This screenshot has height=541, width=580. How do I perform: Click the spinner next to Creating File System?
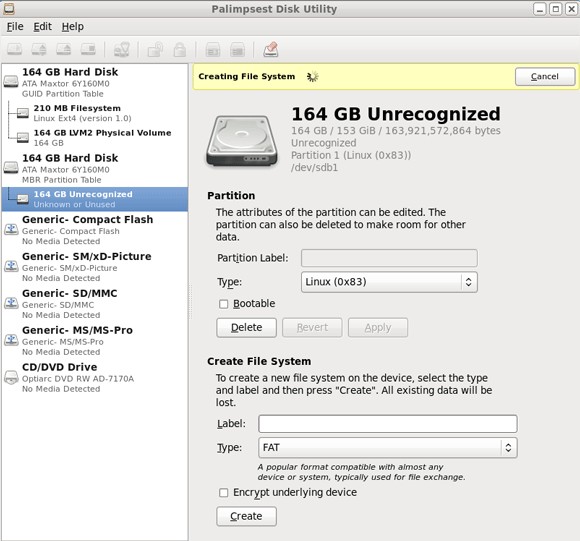(x=313, y=77)
